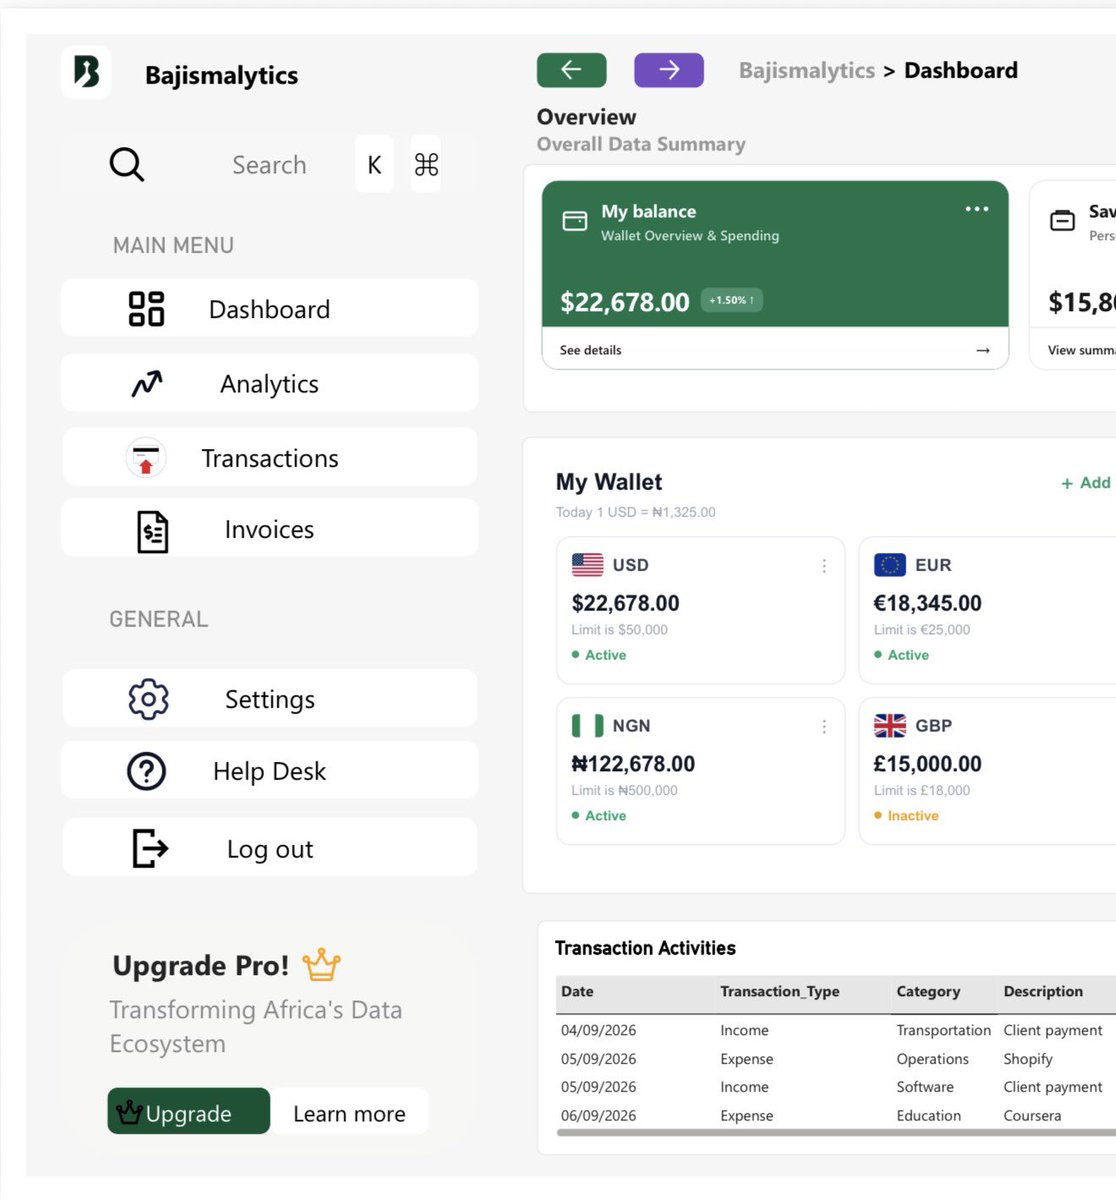This screenshot has height=1200, width=1116.
Task: Open the NGN wallet kebab menu
Action: tap(824, 727)
